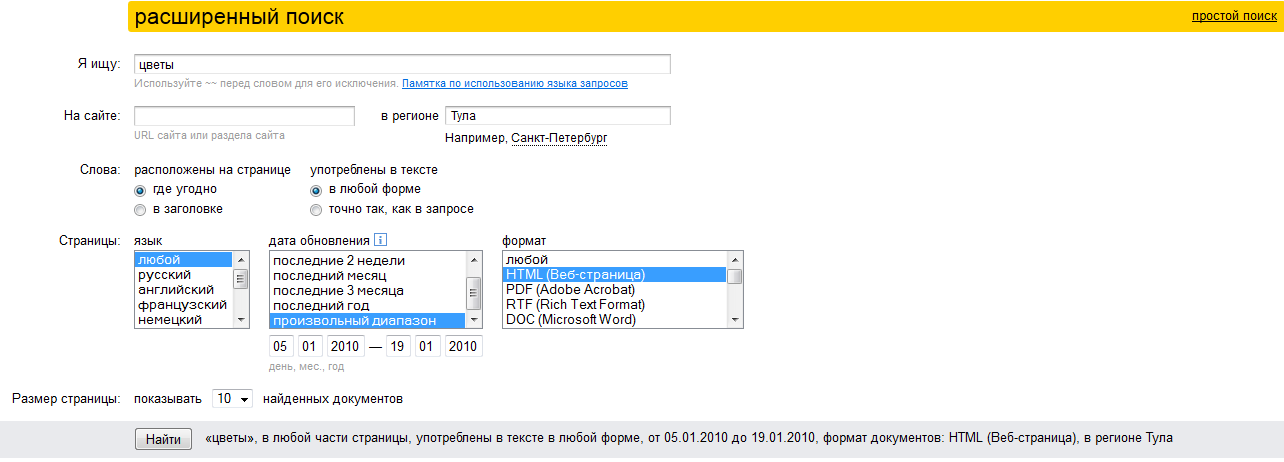Image resolution: width=1284 pixels, height=462 pixels.
Task: Click language list scrollbar up arrow
Action: [241, 259]
